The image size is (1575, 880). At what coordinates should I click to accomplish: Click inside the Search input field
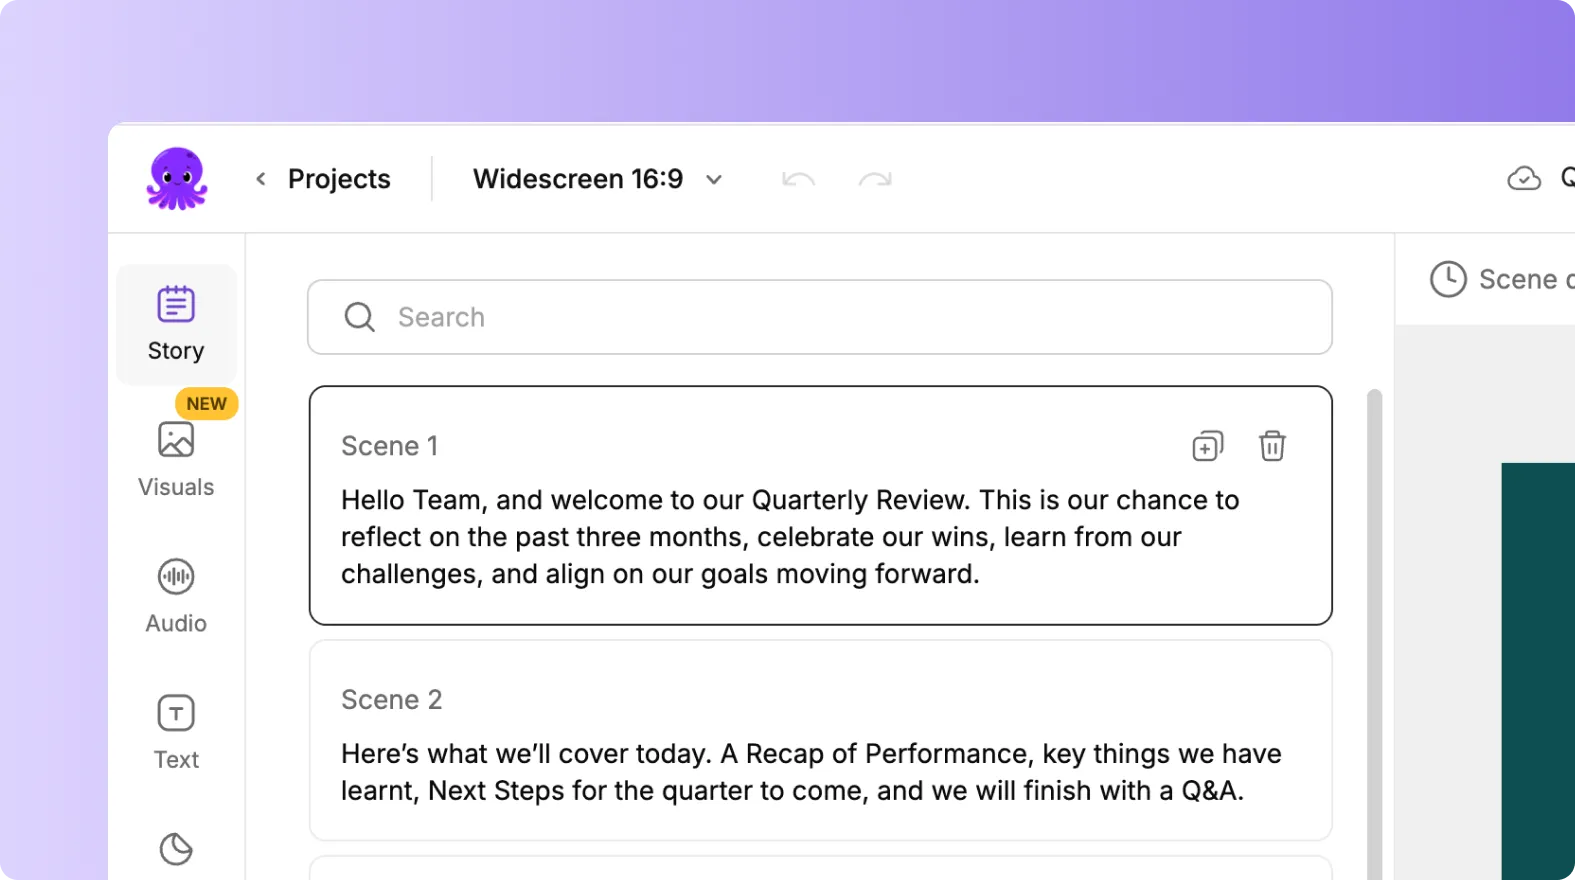(x=700, y=317)
